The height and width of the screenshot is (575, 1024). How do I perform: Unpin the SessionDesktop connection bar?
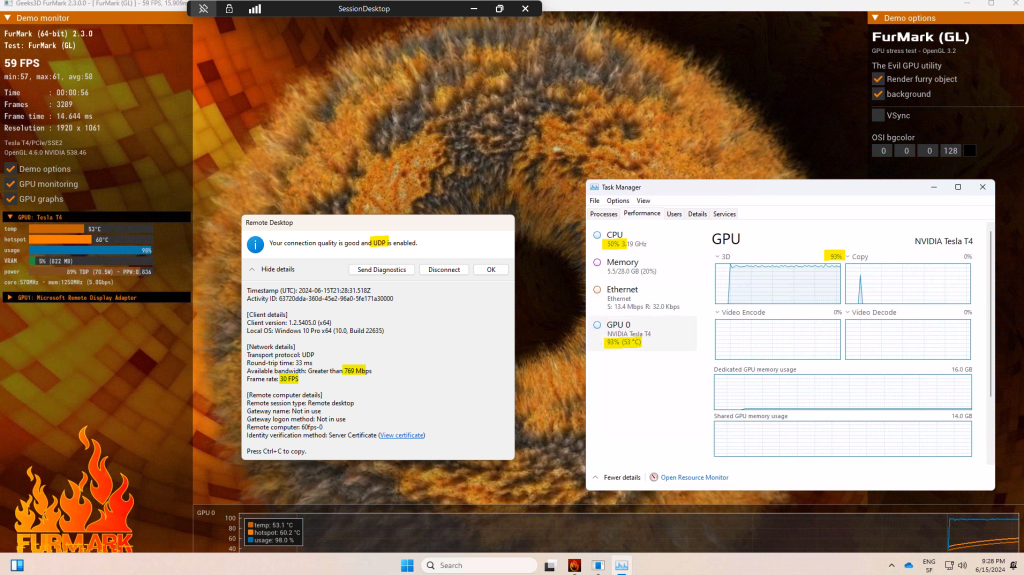coord(204,9)
